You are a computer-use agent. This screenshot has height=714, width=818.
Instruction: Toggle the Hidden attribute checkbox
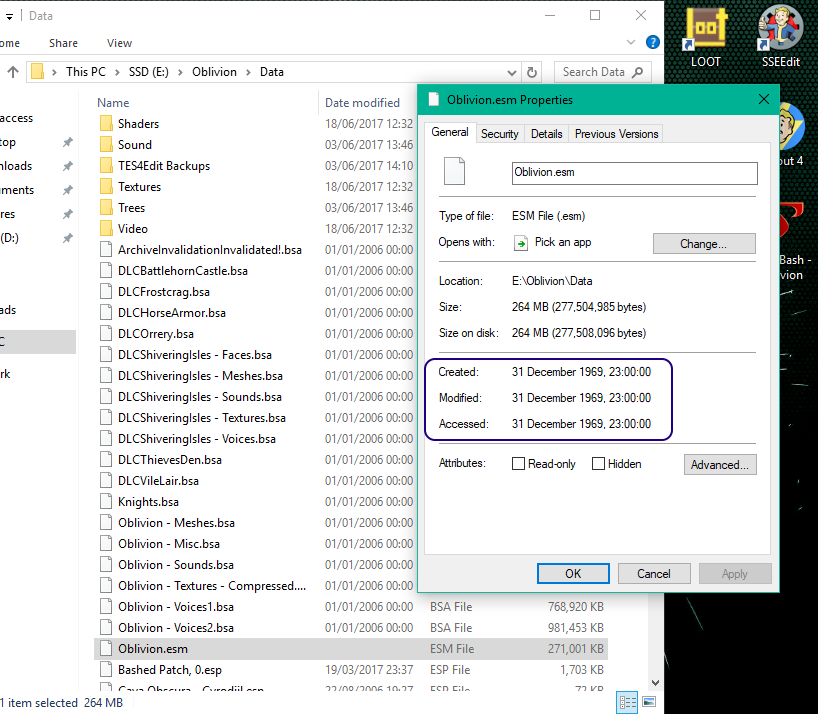[598, 464]
